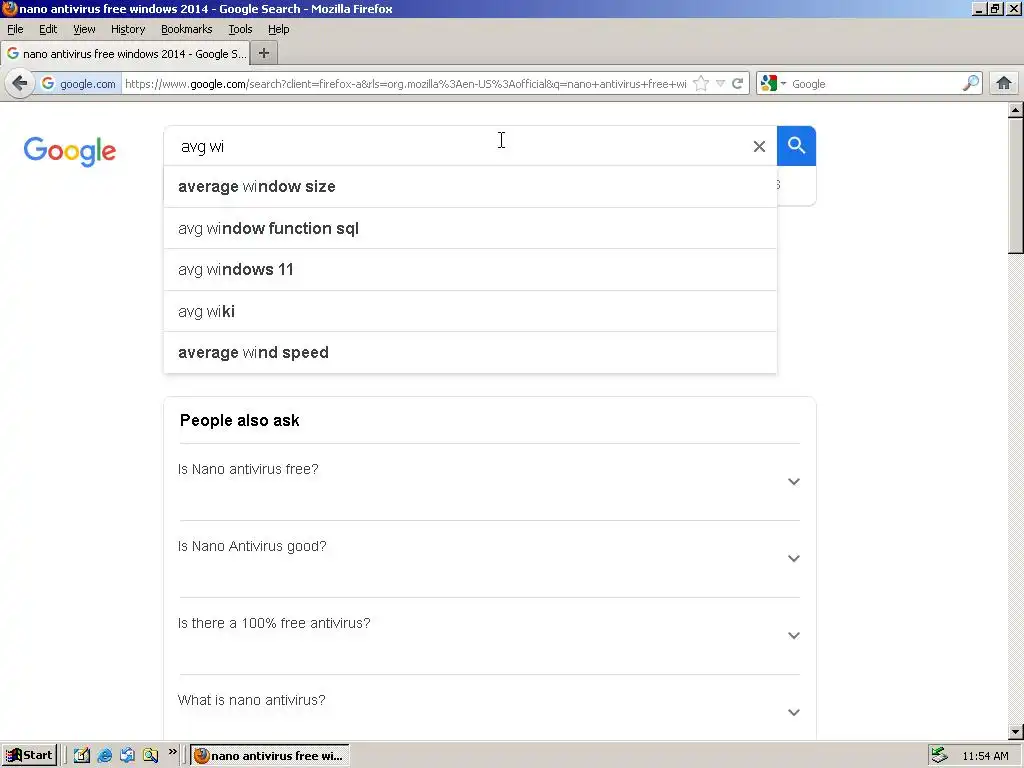1024x768 pixels.
Task: Click into the Google query field 'avg wi'
Action: pyautogui.click(x=457, y=146)
